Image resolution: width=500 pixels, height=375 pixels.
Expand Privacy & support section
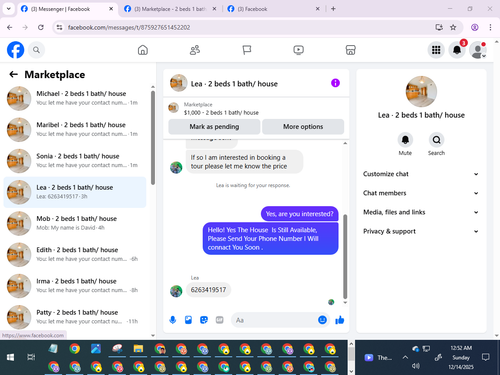click(x=421, y=231)
